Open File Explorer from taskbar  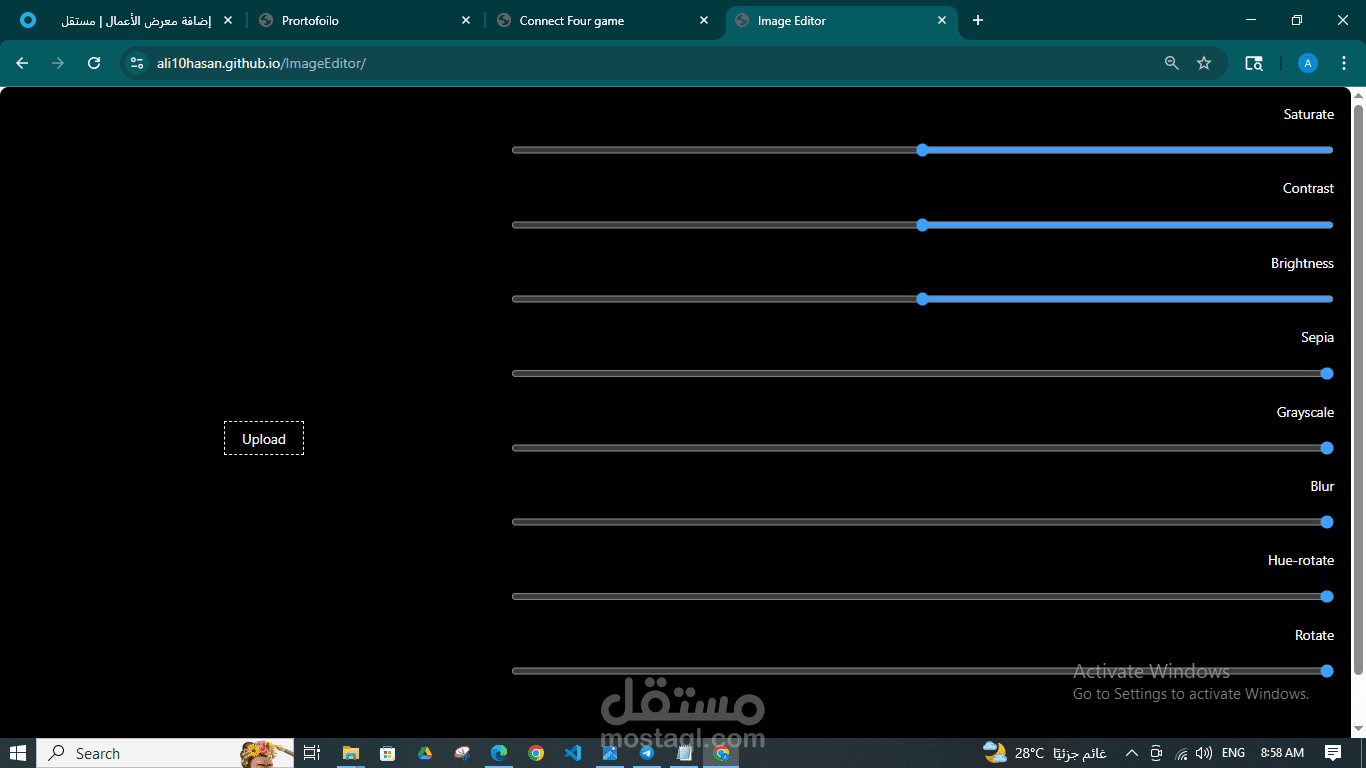[x=351, y=753]
